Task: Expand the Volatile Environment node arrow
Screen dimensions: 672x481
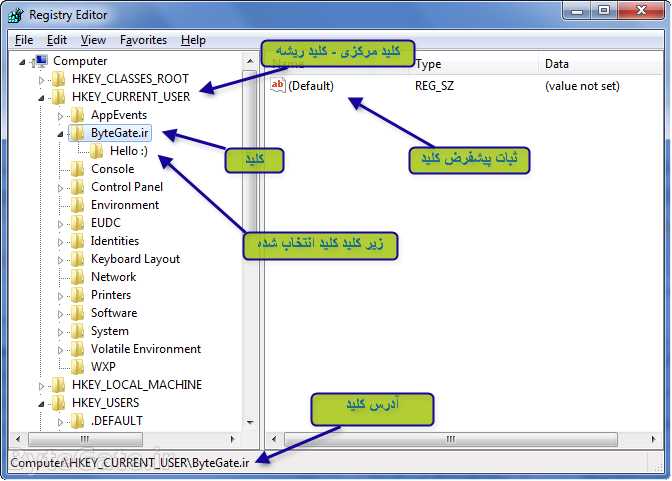Action: click(60, 350)
